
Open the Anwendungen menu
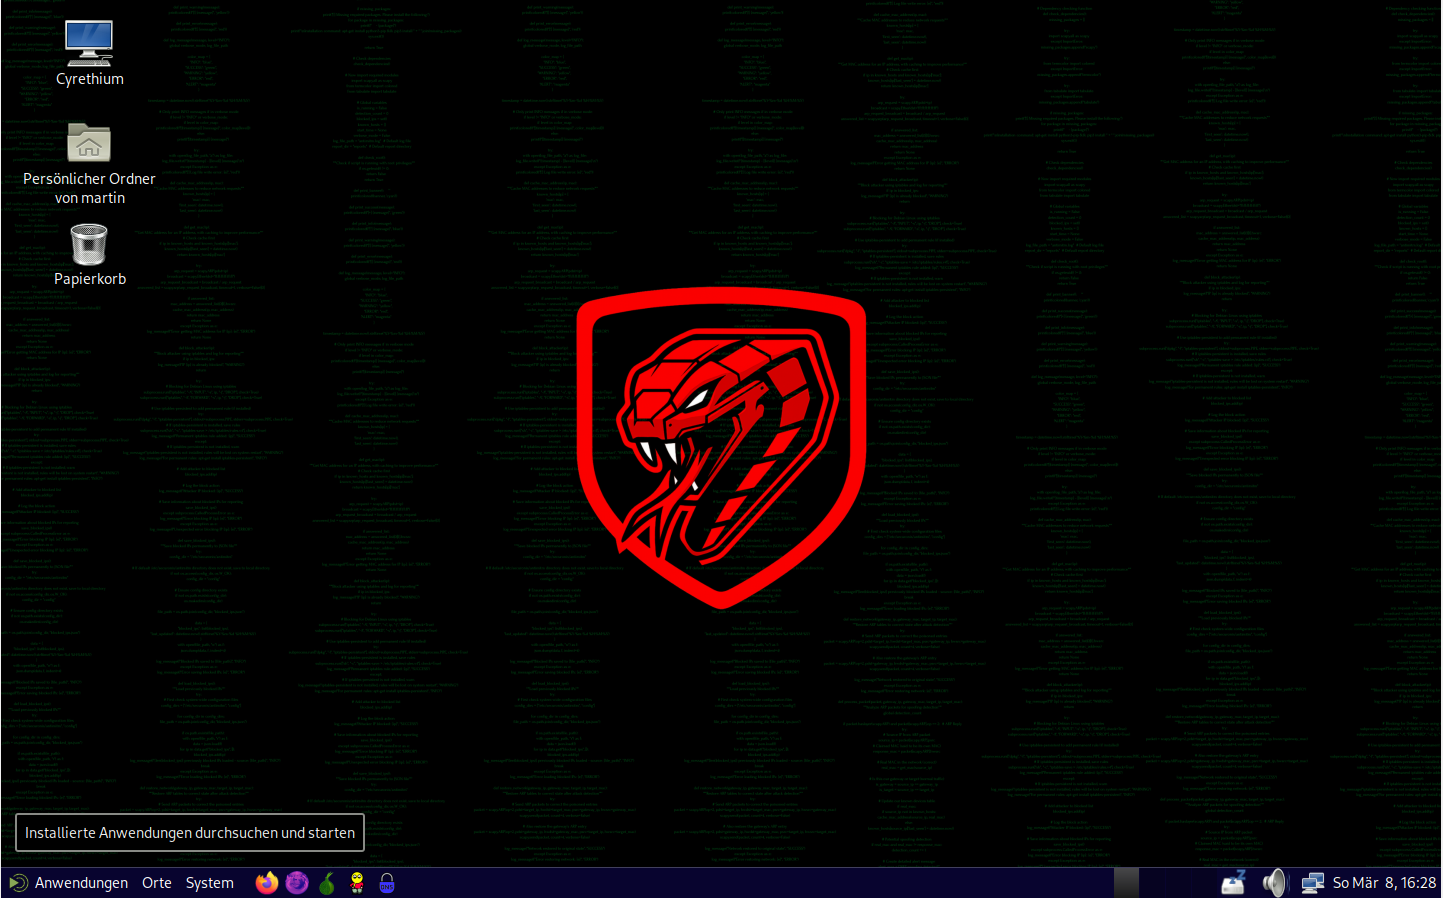[70, 883]
